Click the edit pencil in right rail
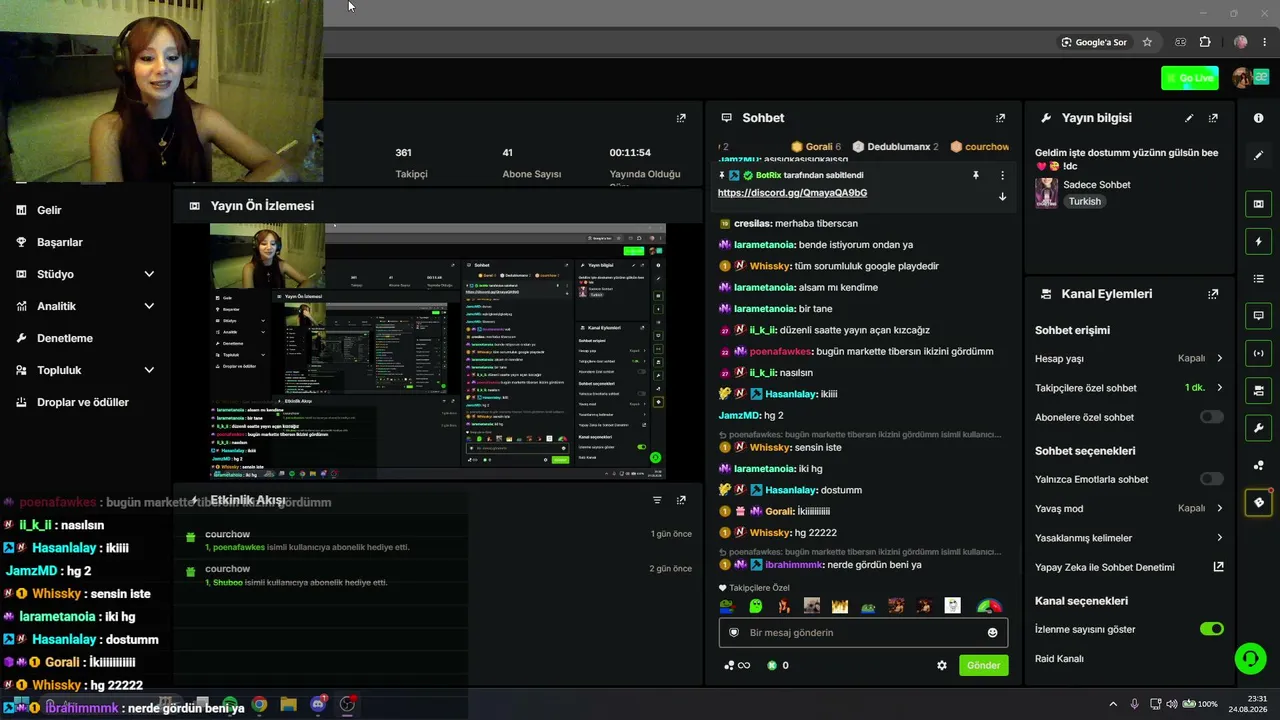1280x720 pixels. [x=1258, y=155]
